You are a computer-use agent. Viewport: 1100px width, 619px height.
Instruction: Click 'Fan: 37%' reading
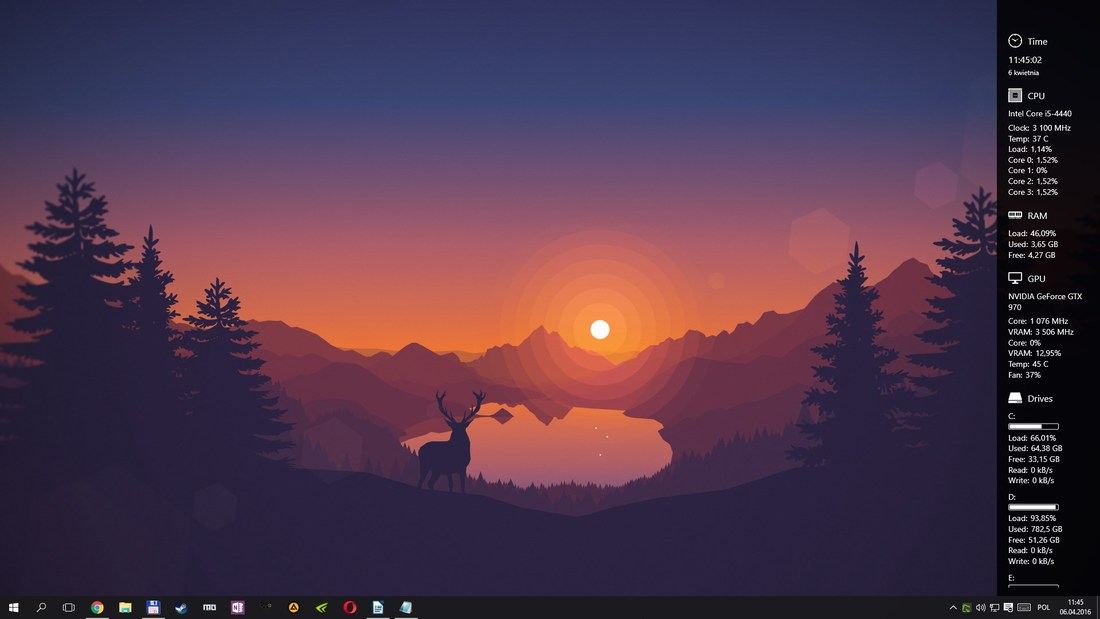[x=1024, y=375]
